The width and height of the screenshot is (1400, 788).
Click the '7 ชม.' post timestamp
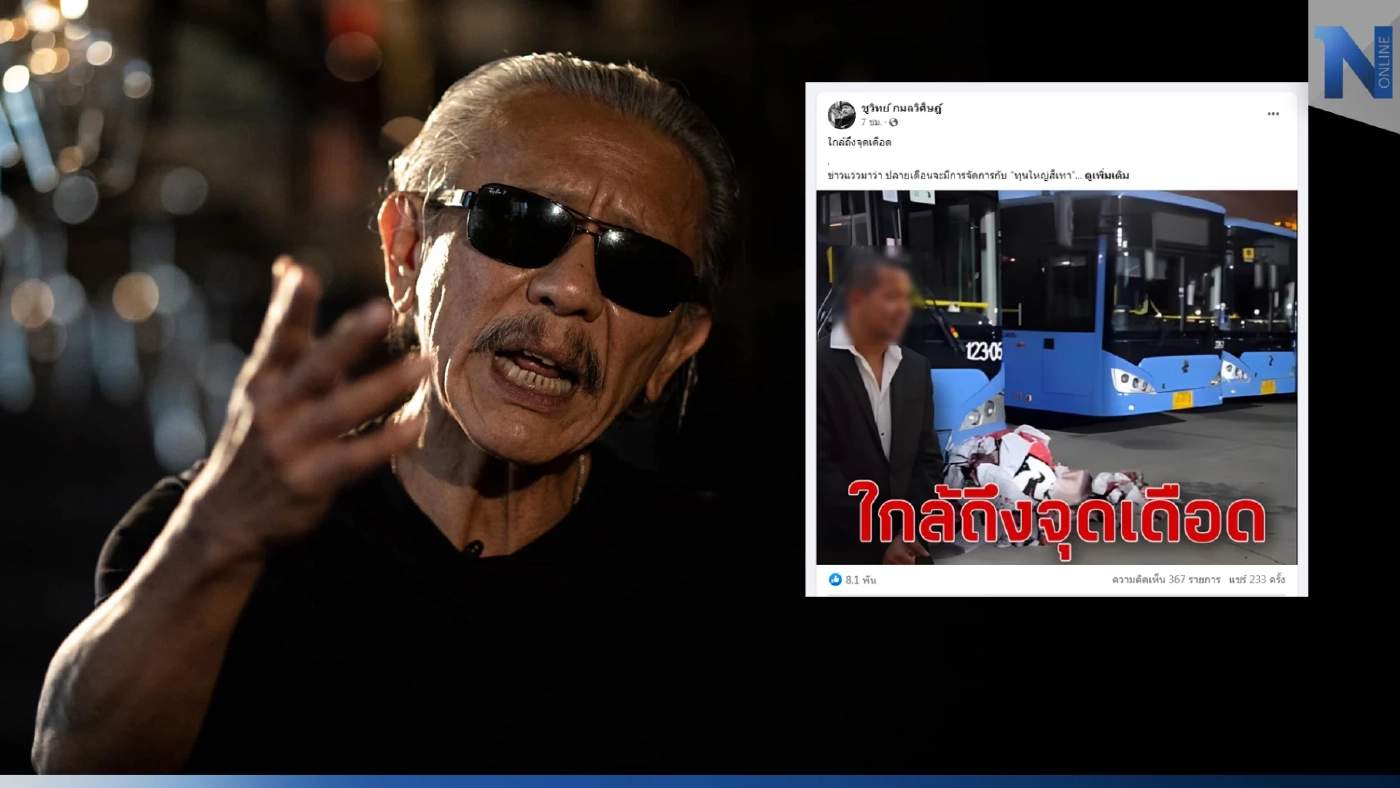872,123
